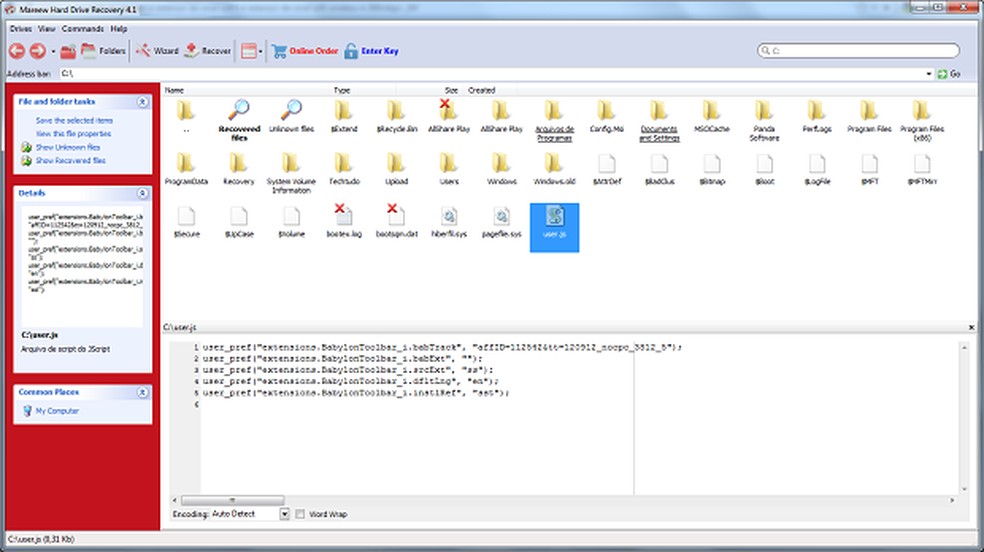
Task: Open the Help menu
Action: click(x=119, y=29)
